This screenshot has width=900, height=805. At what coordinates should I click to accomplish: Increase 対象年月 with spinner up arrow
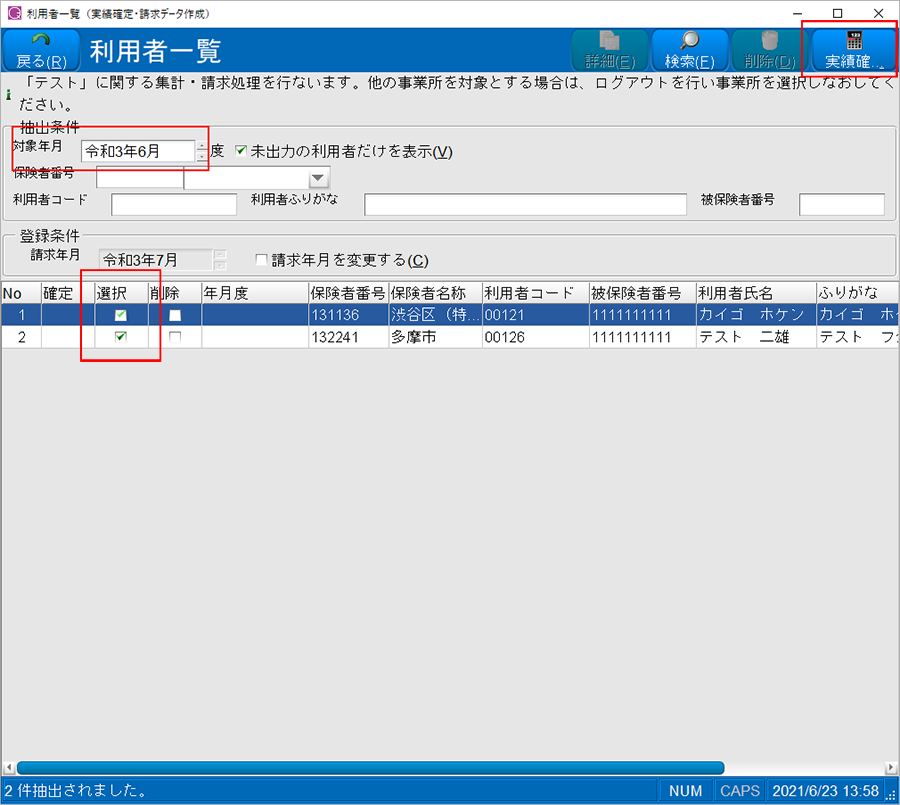pyautogui.click(x=202, y=146)
